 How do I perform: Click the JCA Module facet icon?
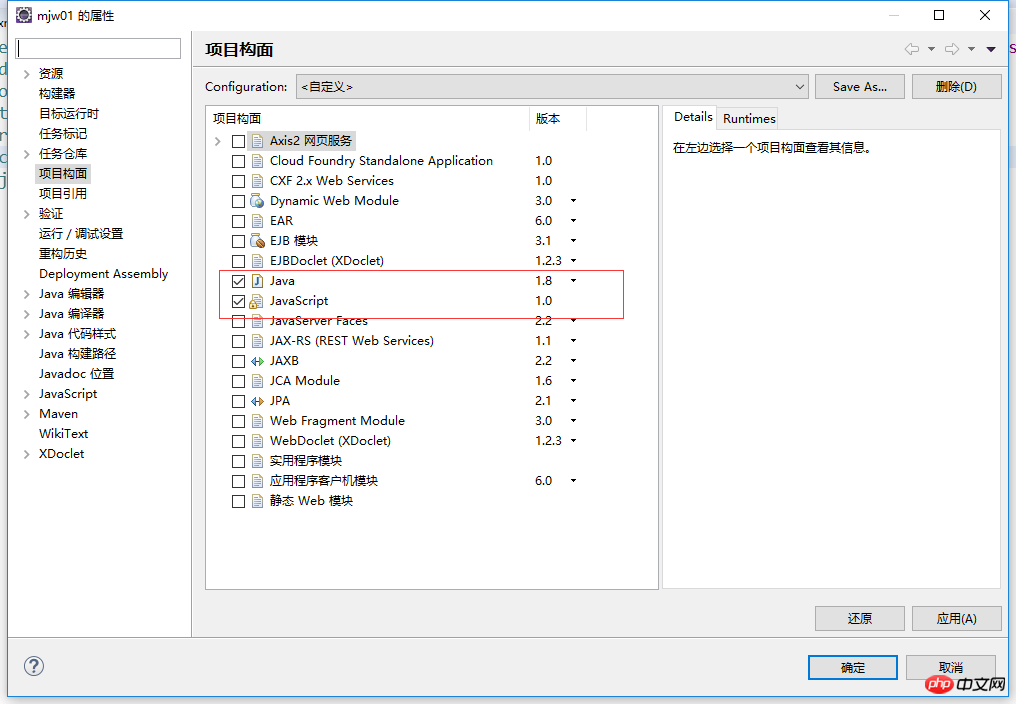(x=257, y=381)
